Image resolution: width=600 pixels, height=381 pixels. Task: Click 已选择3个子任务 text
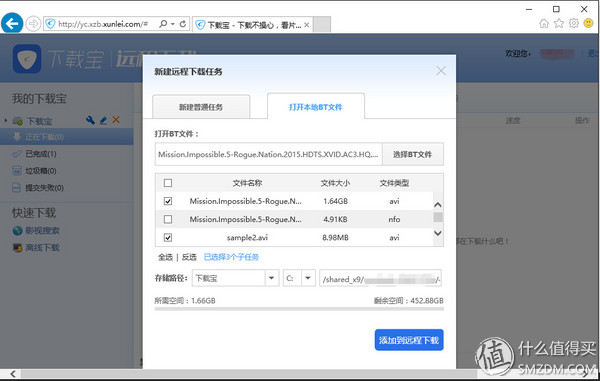232,257
